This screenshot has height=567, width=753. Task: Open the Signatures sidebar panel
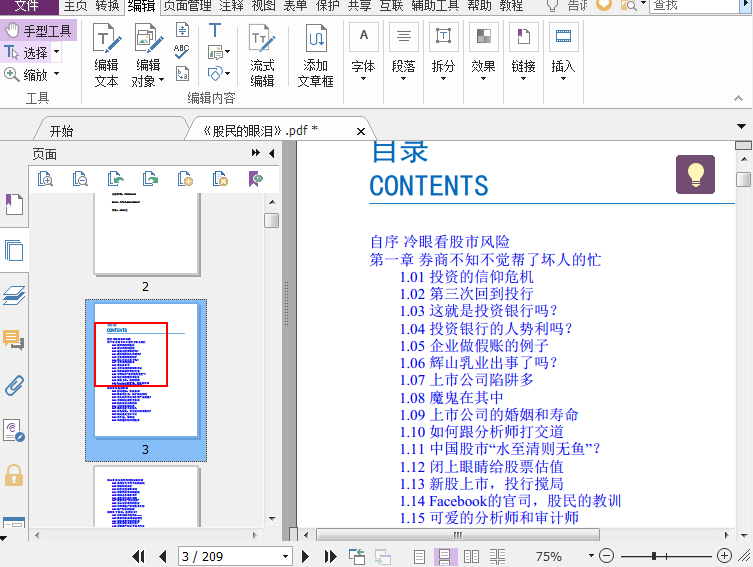point(13,431)
